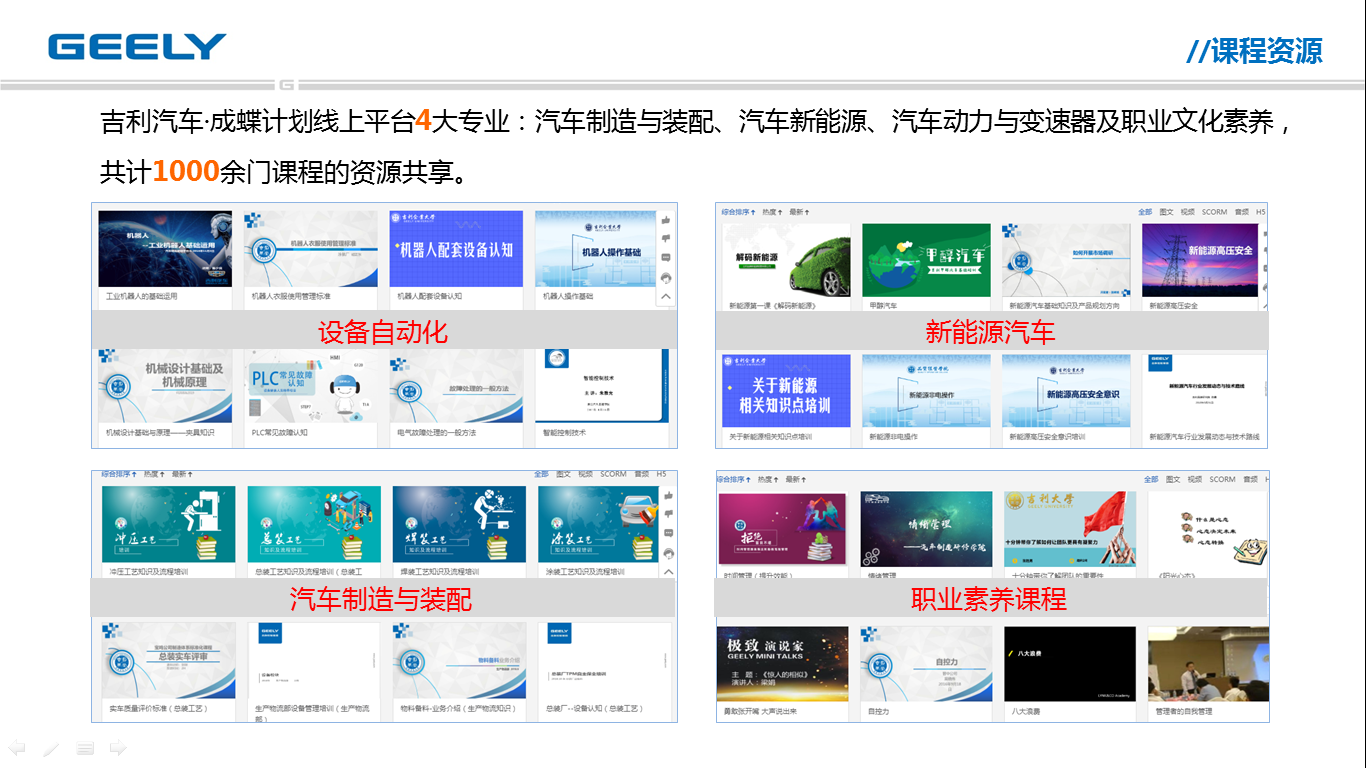Click thumbs-down icon in 设备自动化 panel
The width and height of the screenshot is (1366, 768).
coord(666,239)
